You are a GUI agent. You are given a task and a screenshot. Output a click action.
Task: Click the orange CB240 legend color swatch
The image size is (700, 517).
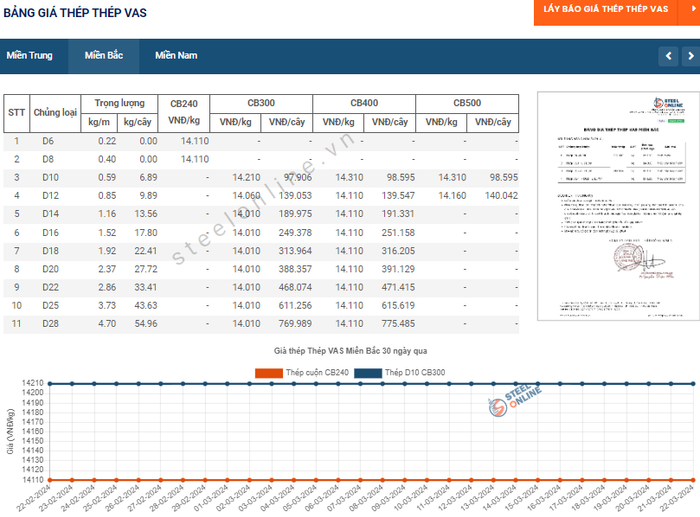pyautogui.click(x=268, y=372)
